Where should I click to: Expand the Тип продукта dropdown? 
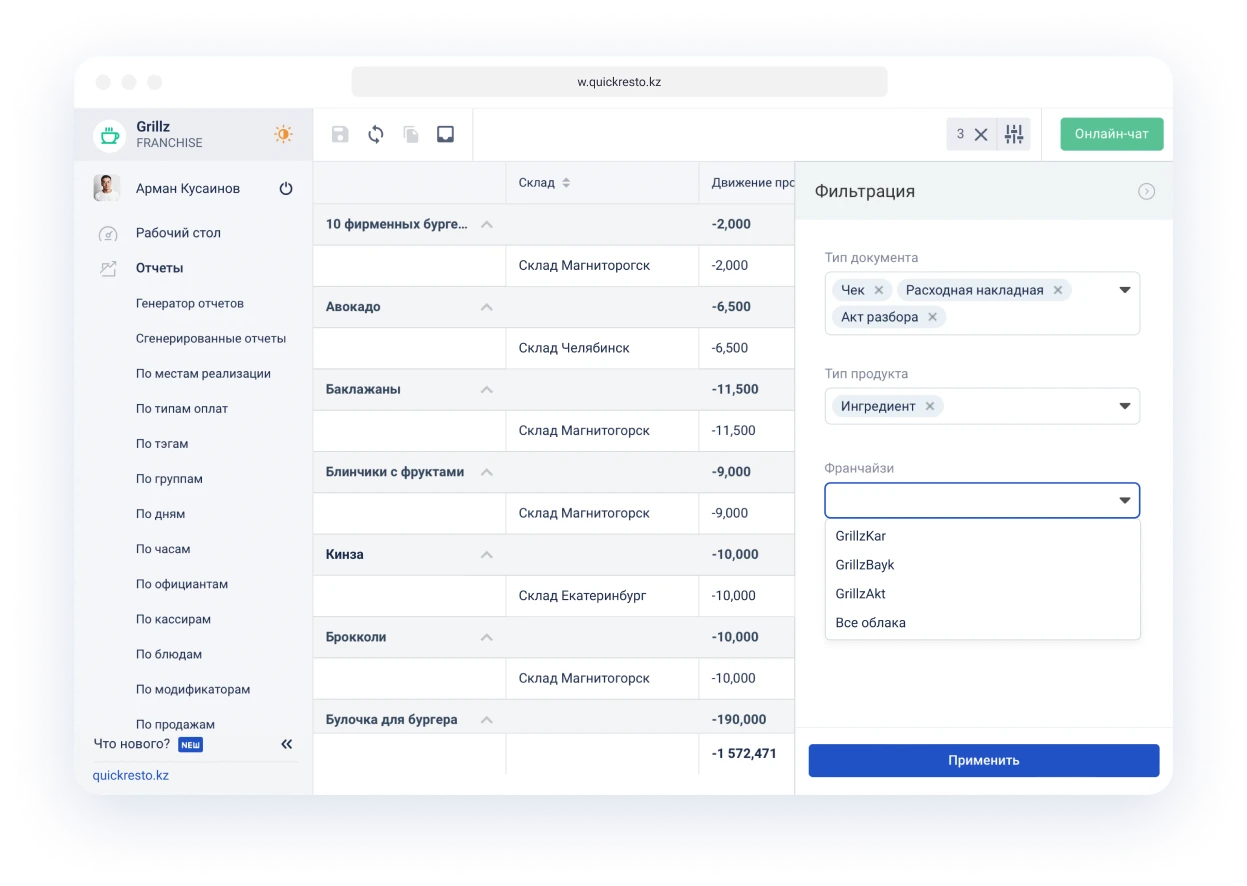(1124, 406)
